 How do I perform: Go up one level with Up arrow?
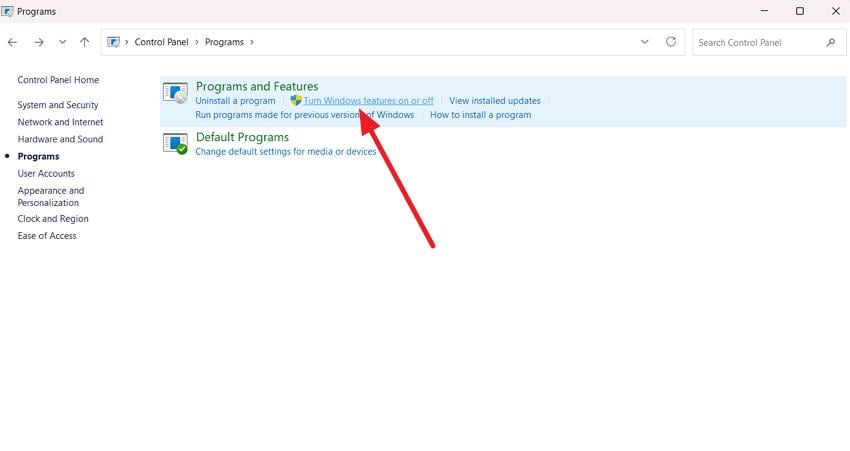tap(85, 42)
